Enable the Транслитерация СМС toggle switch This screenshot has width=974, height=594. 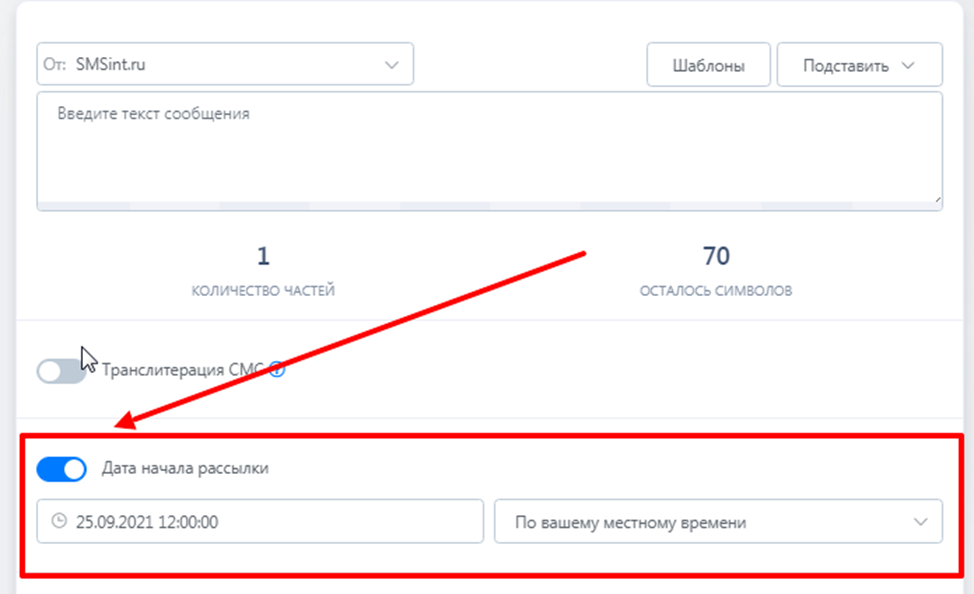point(61,371)
